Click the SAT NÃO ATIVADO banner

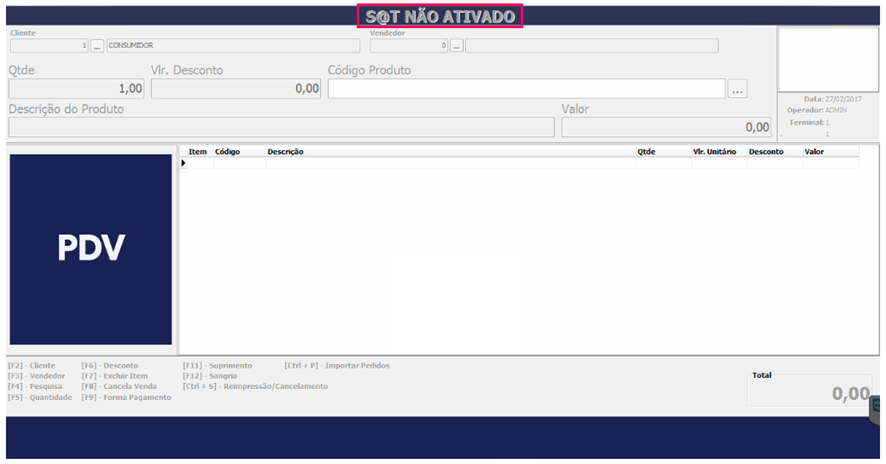(x=440, y=16)
